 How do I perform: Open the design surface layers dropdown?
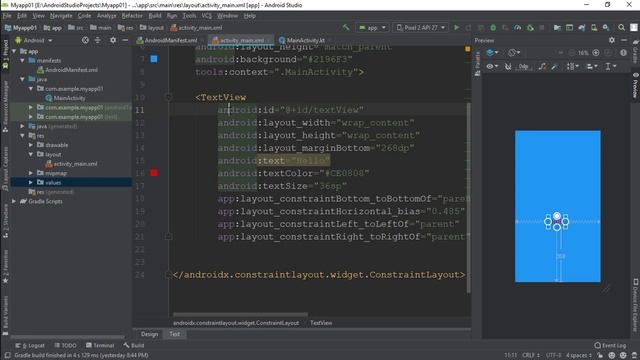pos(492,53)
